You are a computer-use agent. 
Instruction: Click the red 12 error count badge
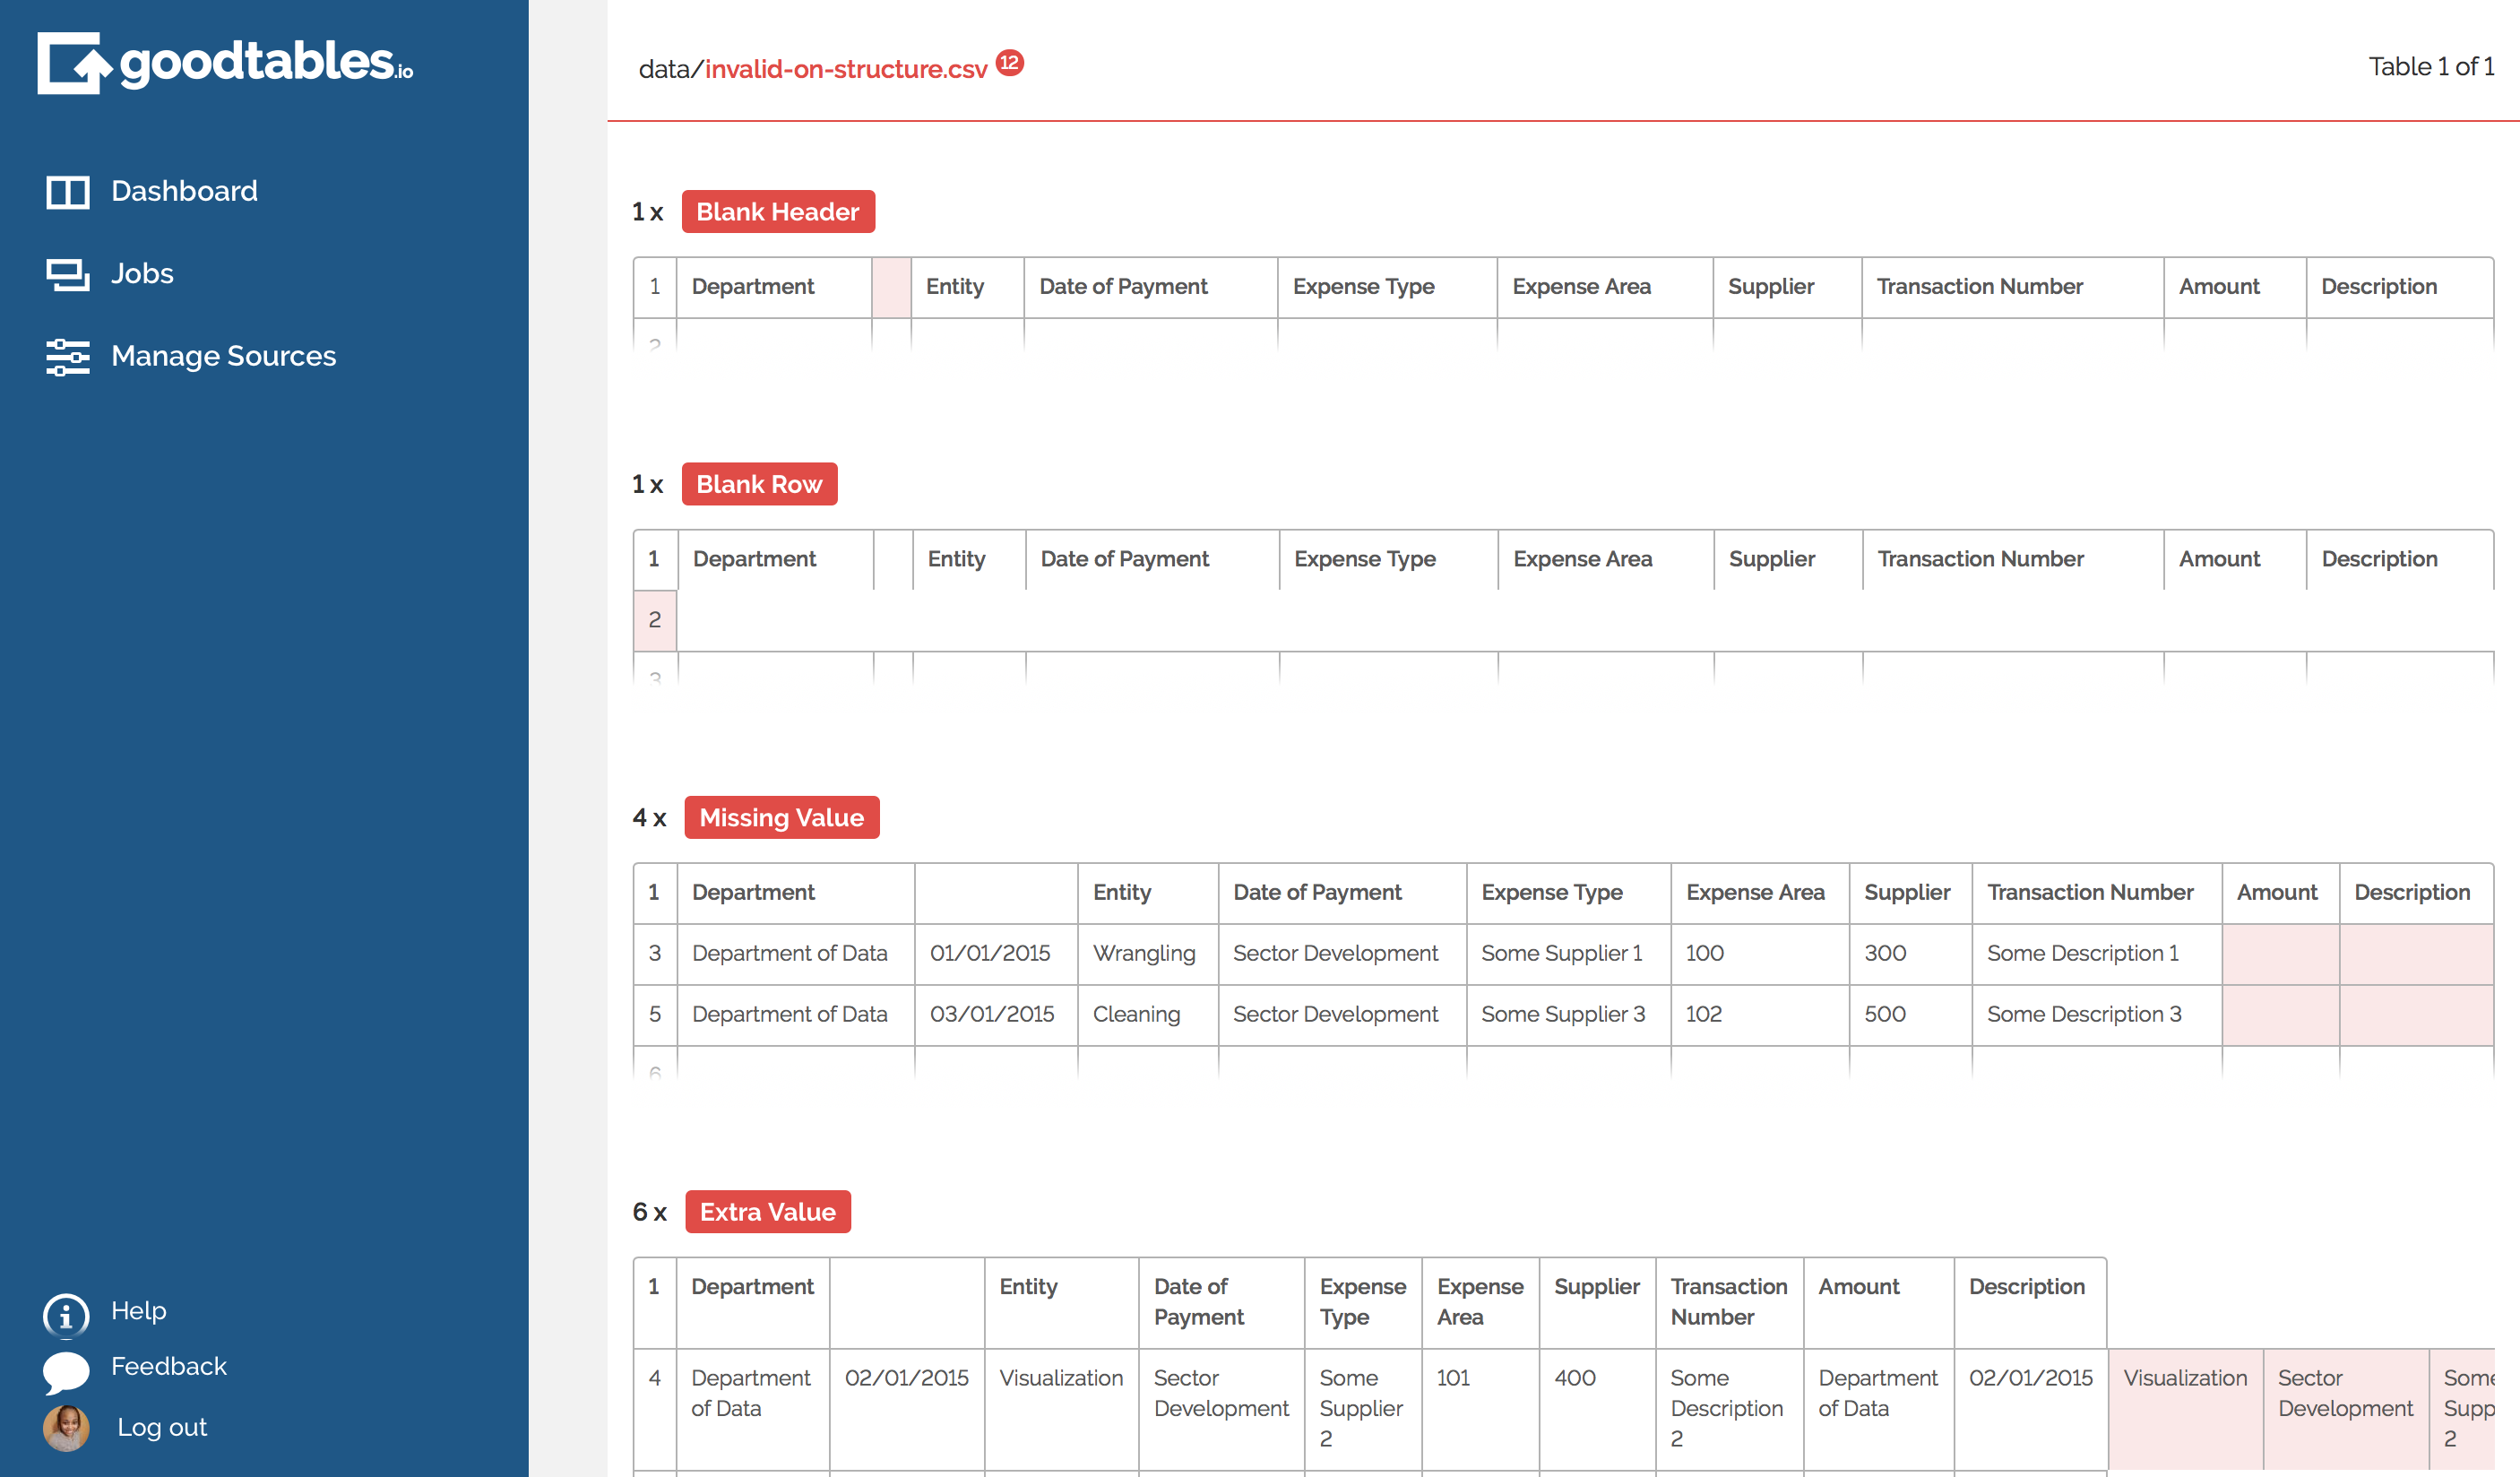pos(1010,63)
